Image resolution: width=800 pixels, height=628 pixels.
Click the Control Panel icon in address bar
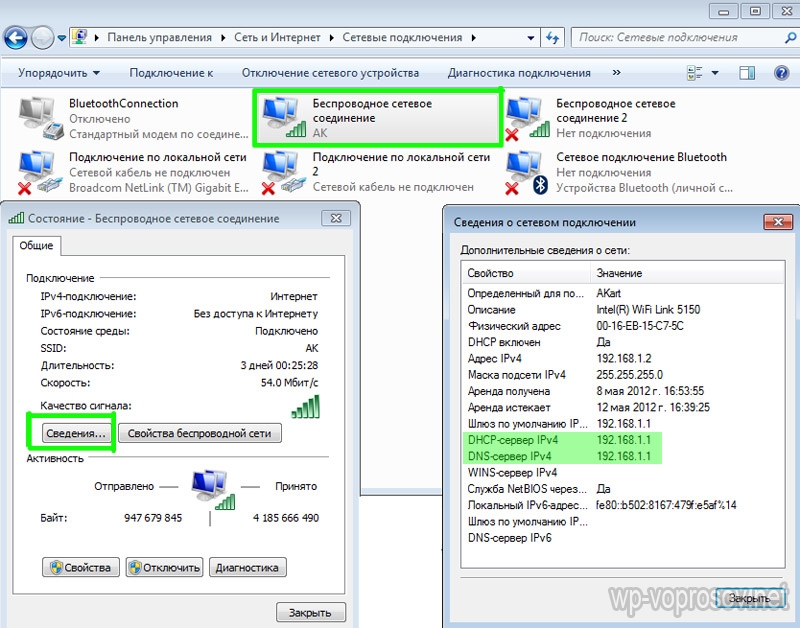point(80,37)
